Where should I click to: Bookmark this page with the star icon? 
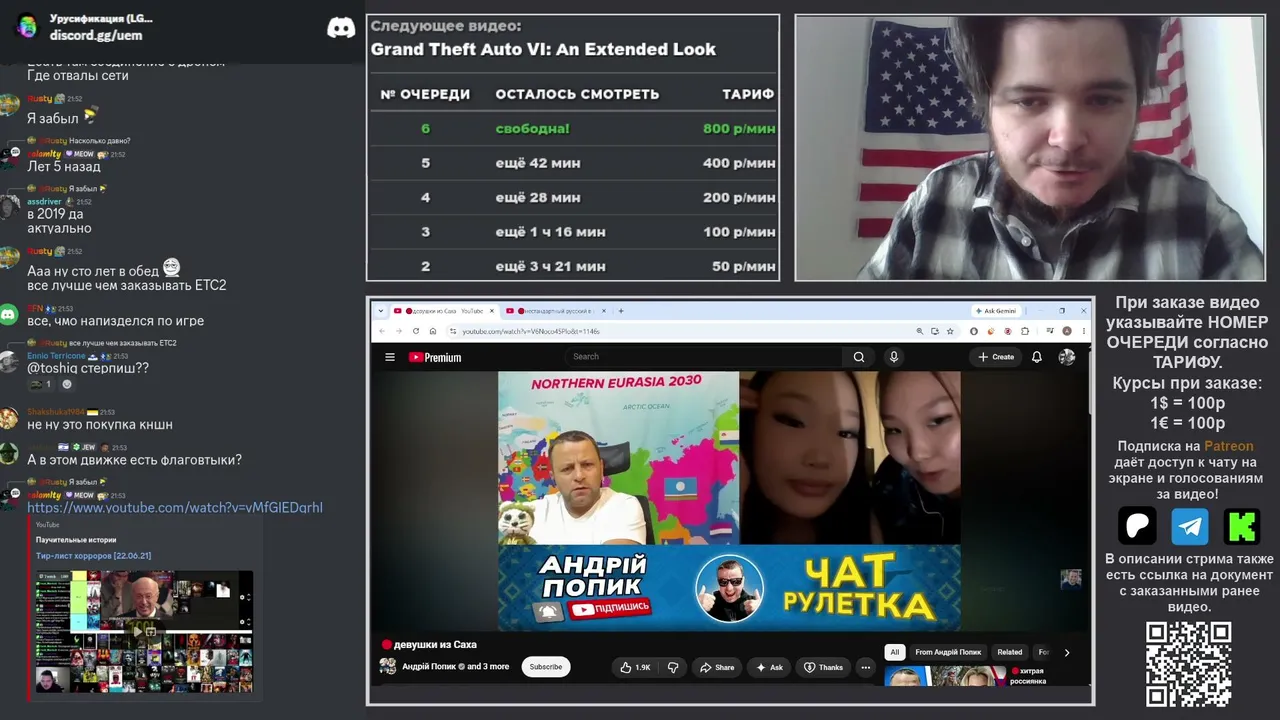951,331
